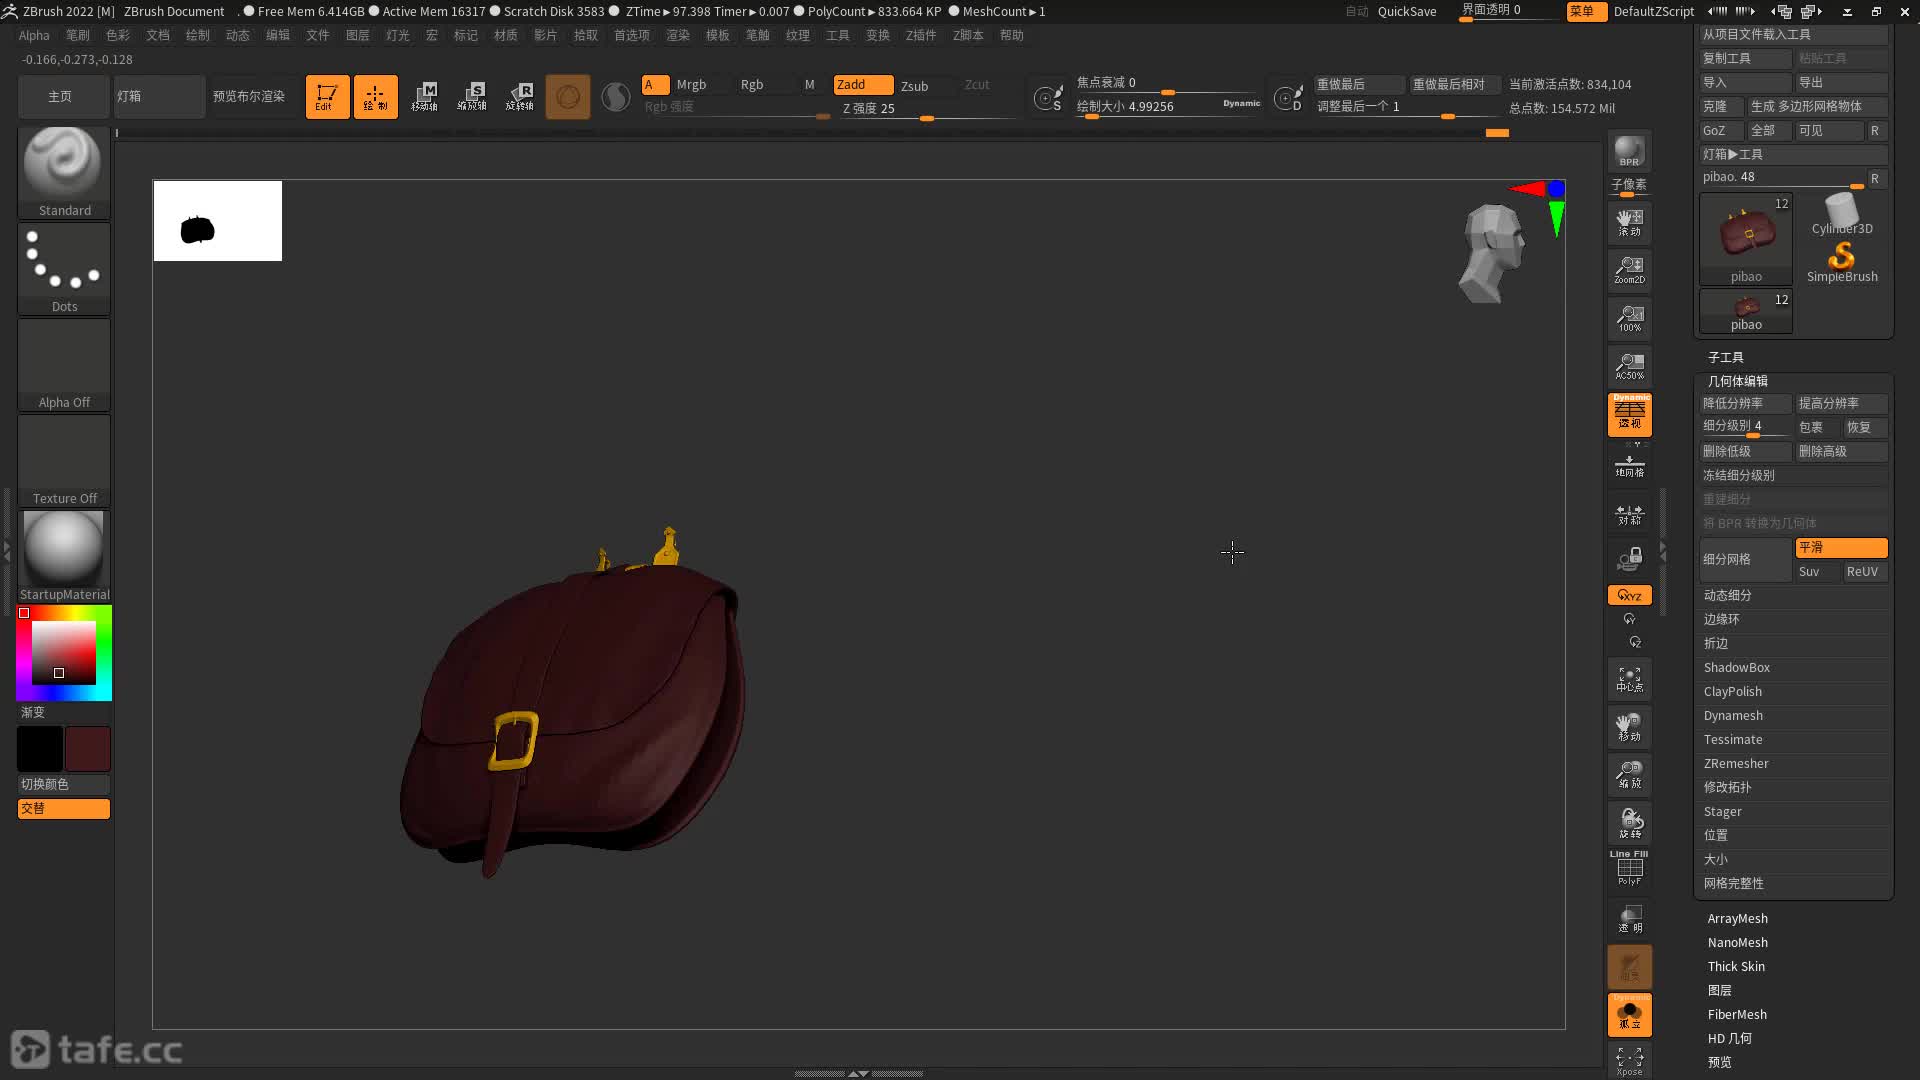Viewport: 1920px width, 1080px height.
Task: Select the Standard brush thumbnail
Action: tap(64, 171)
